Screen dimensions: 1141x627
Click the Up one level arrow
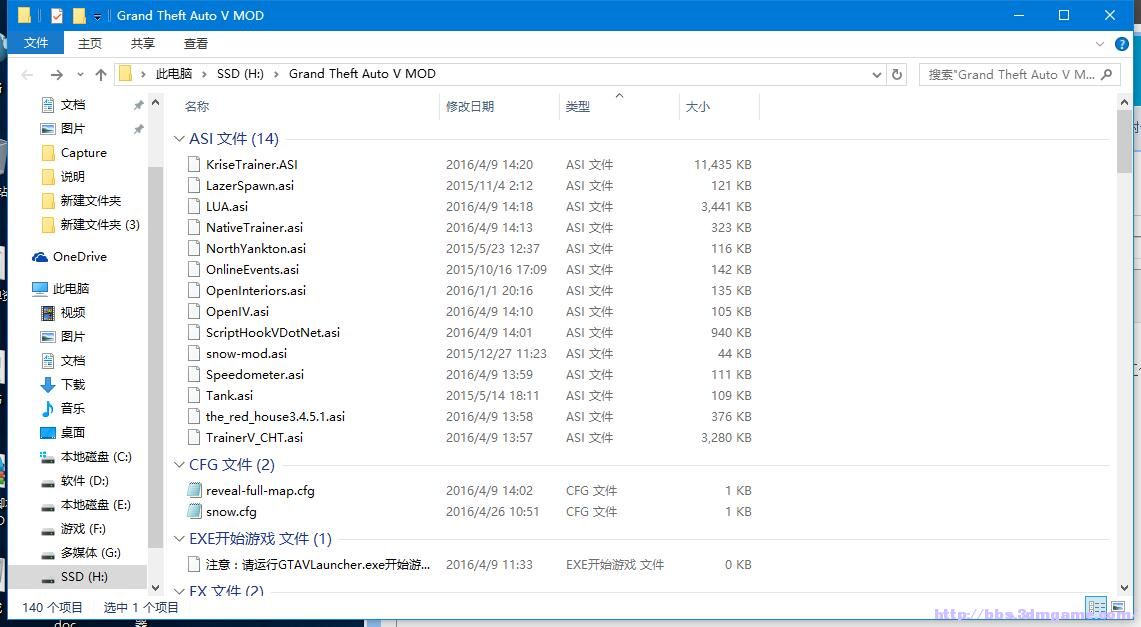(101, 75)
